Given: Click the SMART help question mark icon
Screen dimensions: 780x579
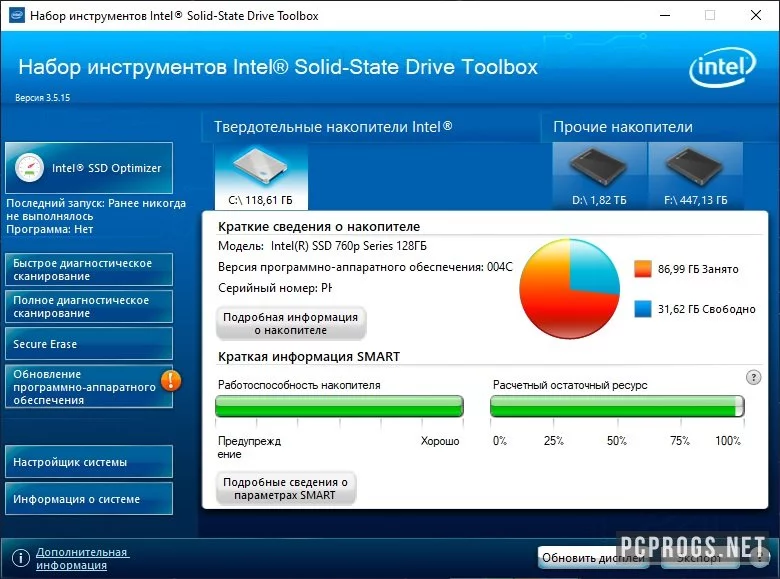Looking at the screenshot, I should 754,378.
